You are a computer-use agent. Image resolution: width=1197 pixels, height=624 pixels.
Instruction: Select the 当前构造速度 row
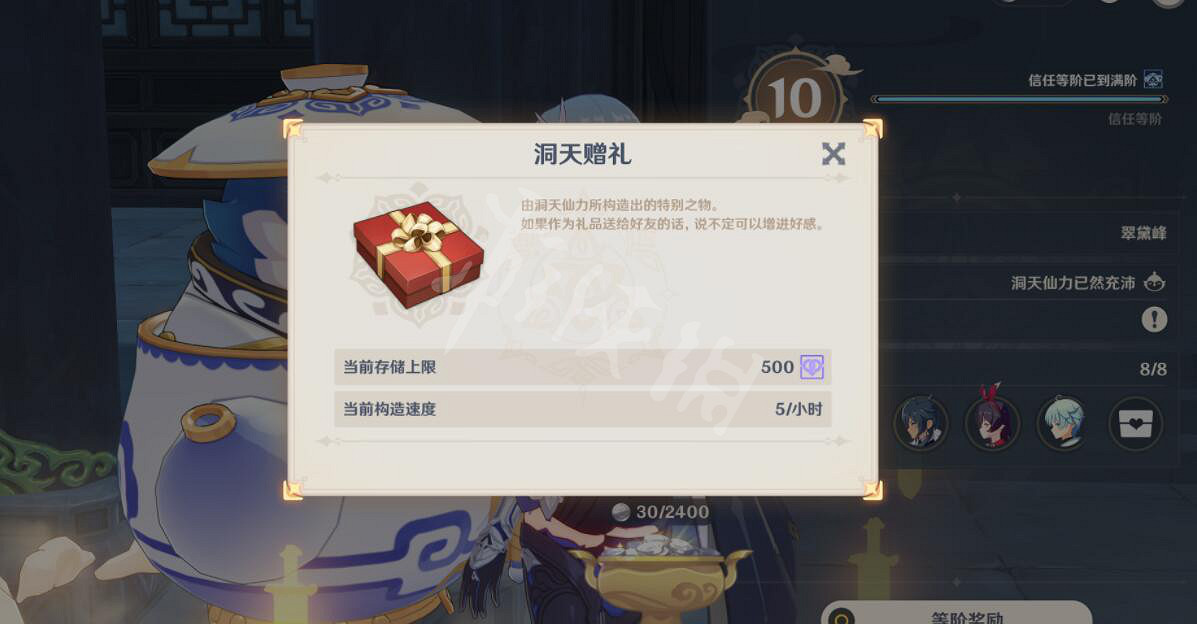click(x=582, y=409)
